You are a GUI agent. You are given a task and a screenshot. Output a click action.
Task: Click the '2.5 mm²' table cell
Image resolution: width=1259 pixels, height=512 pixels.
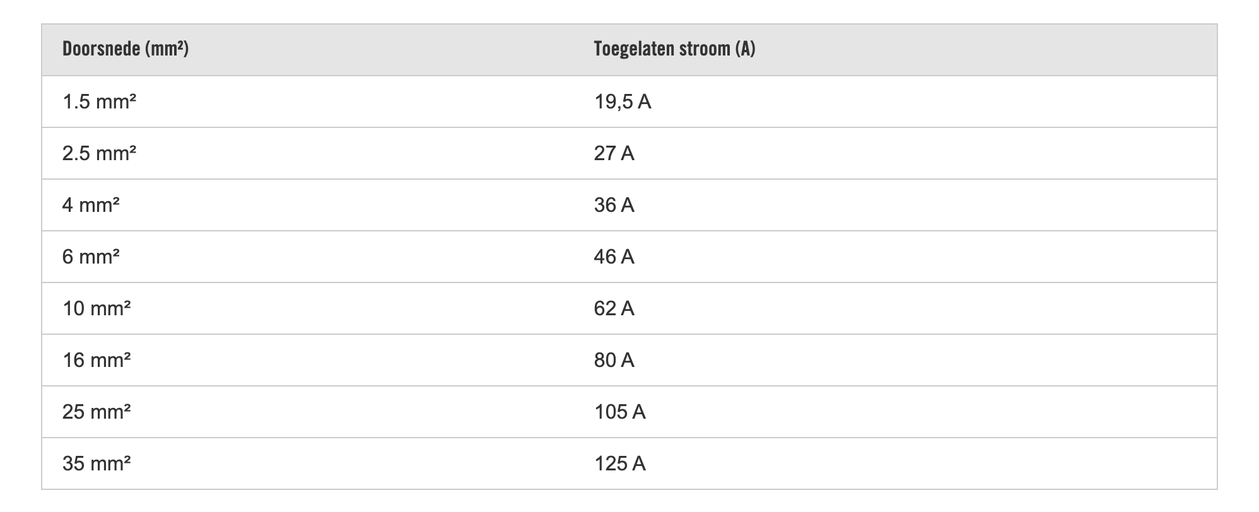point(99,153)
